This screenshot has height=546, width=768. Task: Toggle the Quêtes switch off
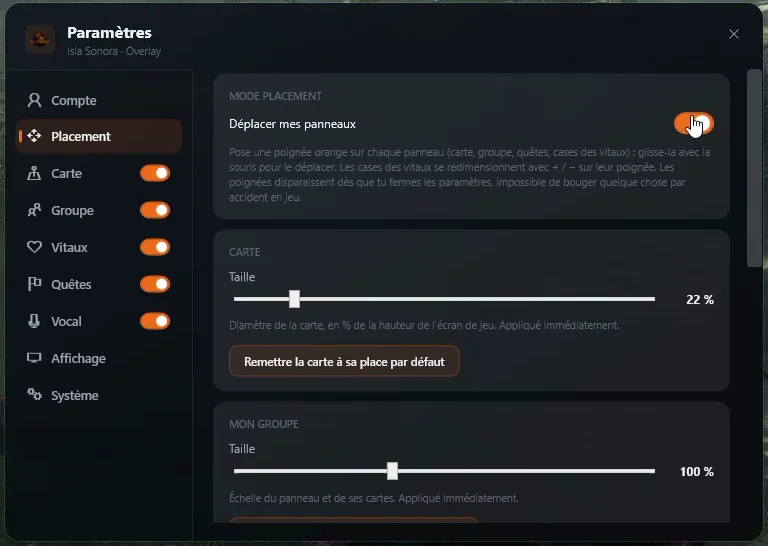[155, 284]
